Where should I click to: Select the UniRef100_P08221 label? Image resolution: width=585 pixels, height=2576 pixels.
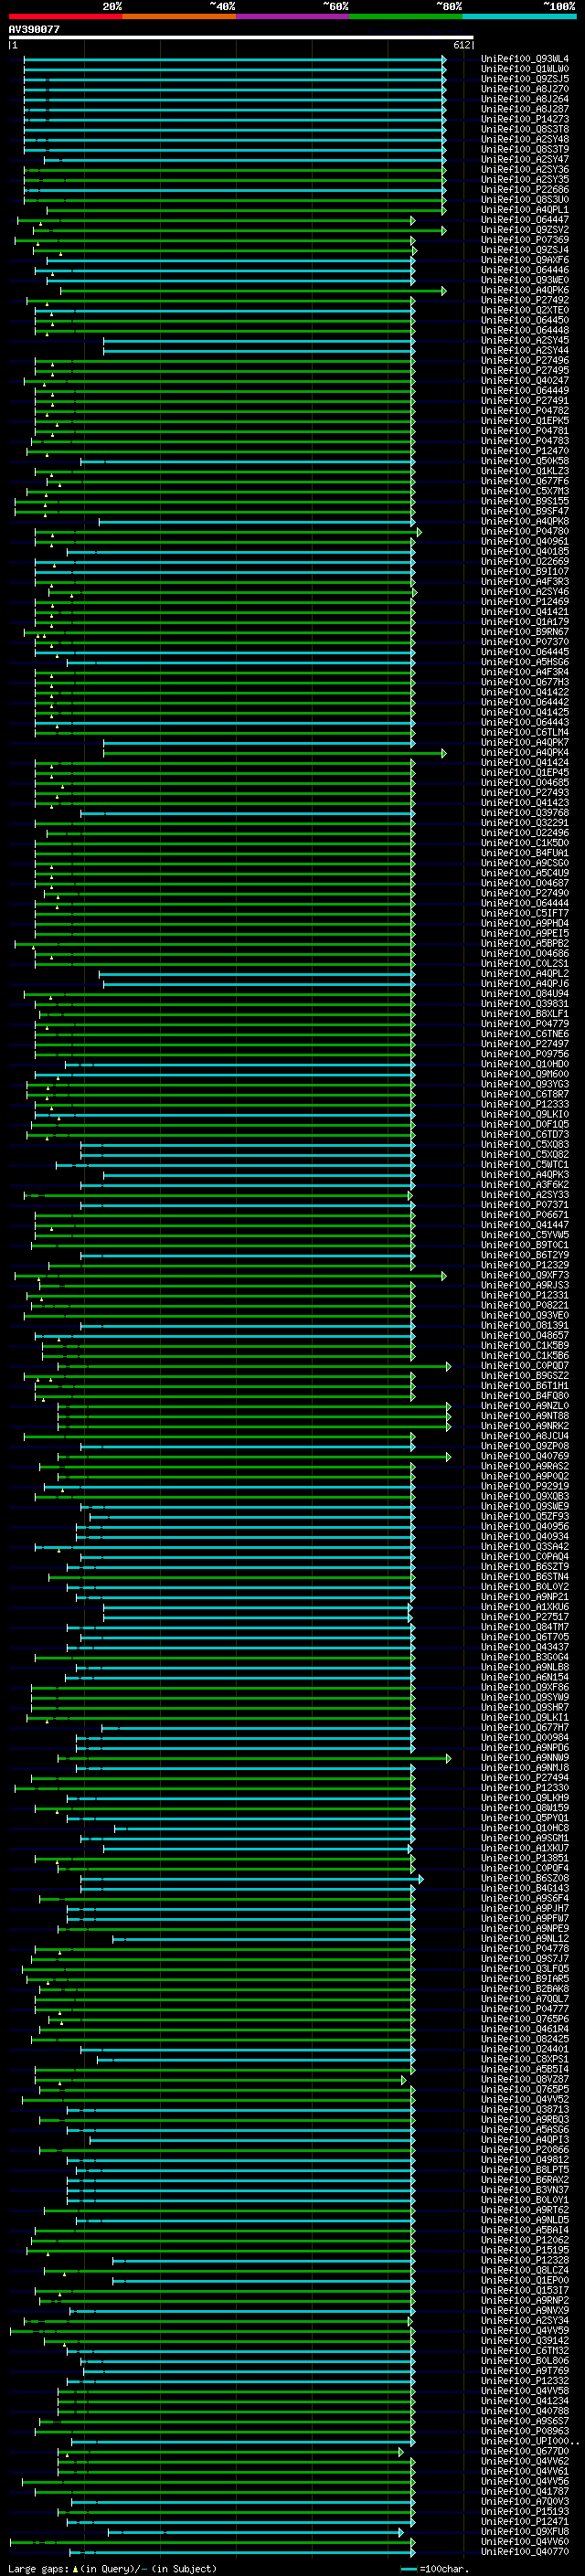524,1305
